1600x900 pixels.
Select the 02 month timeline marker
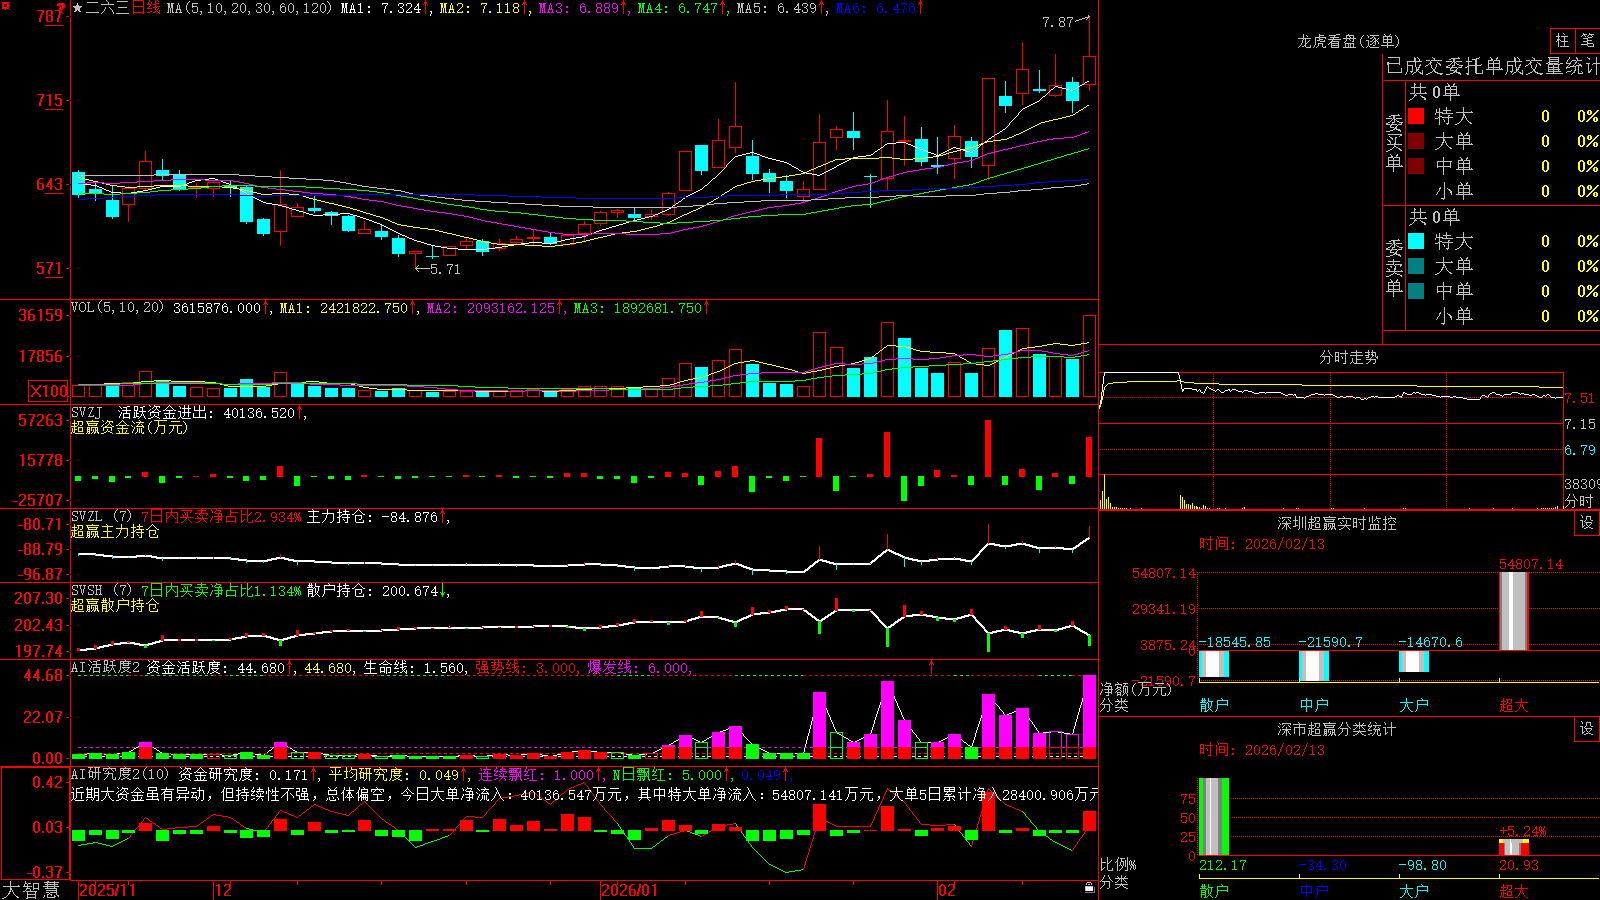click(947, 890)
